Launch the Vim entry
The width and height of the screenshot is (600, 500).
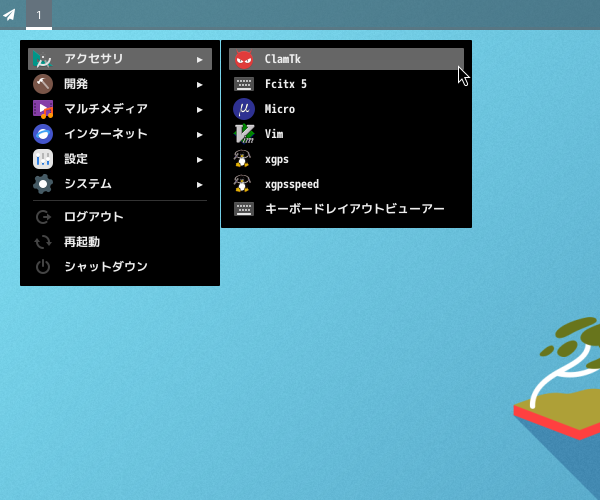[x=346, y=134]
